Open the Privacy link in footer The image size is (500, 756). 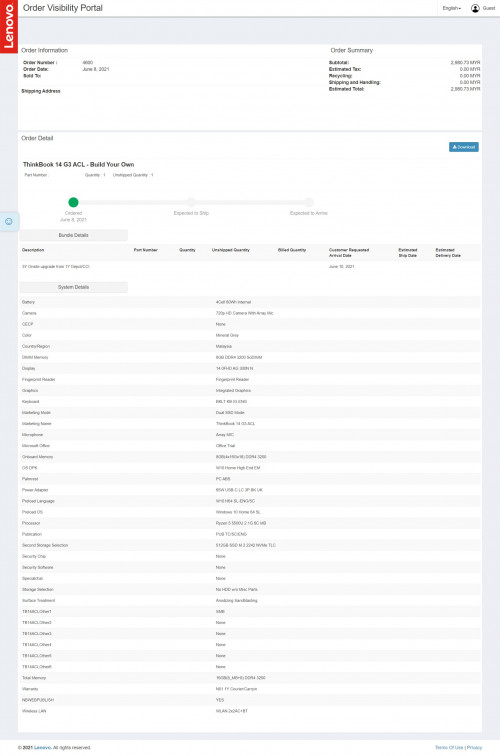tap(474, 747)
